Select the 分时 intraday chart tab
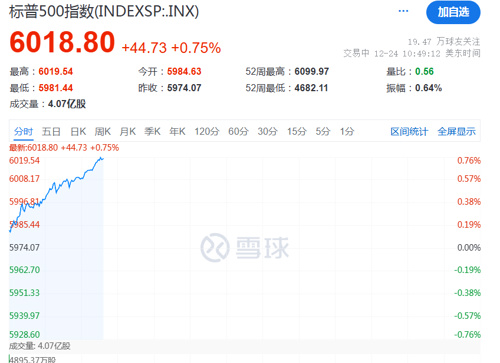500x363 pixels. (x=23, y=131)
